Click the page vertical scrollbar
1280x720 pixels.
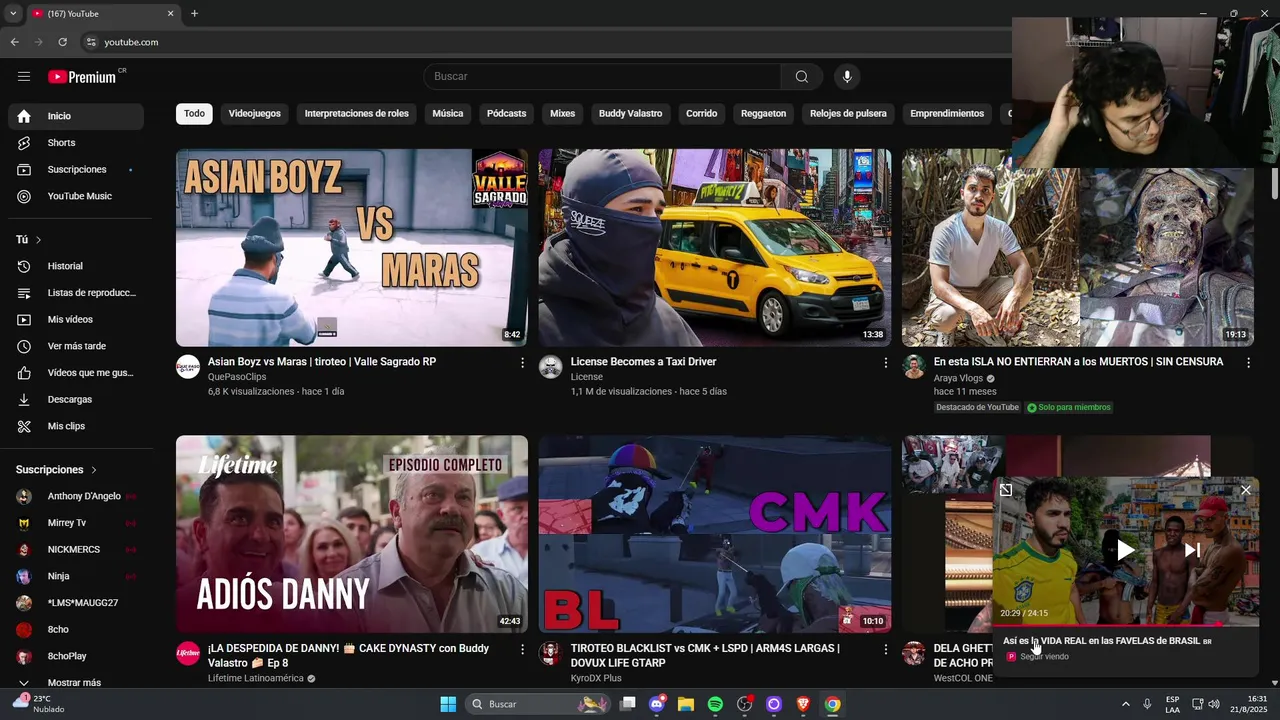(x=1275, y=184)
